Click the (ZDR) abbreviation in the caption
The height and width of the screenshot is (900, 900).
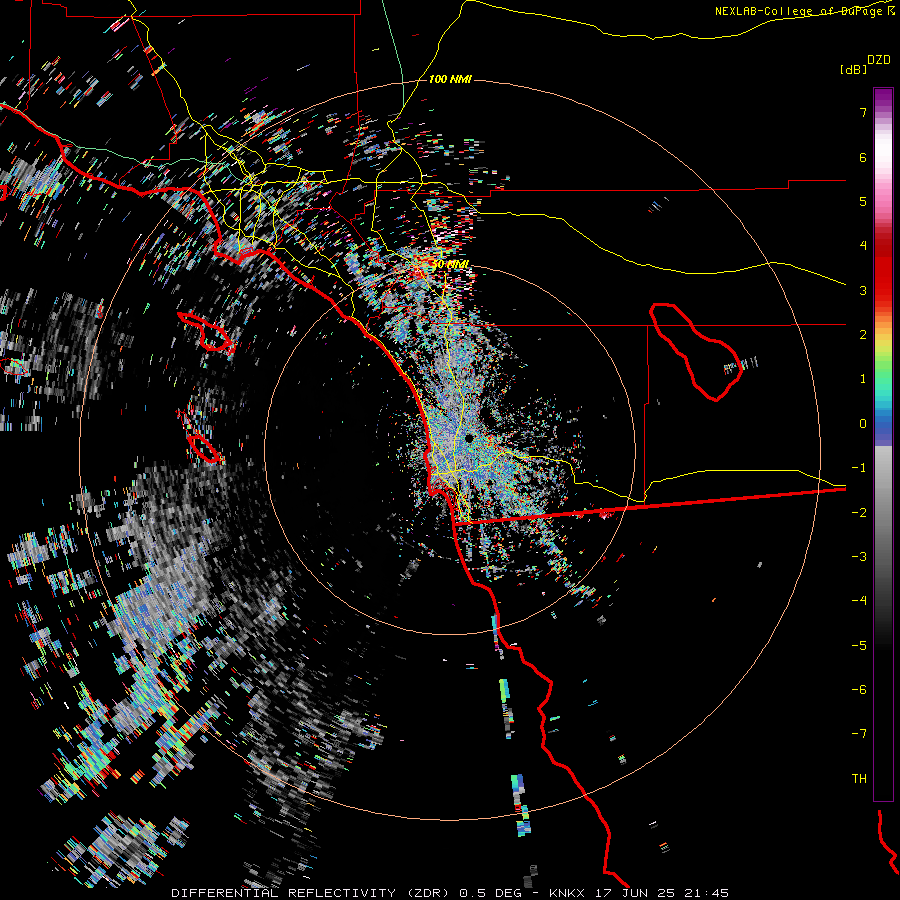click(428, 893)
